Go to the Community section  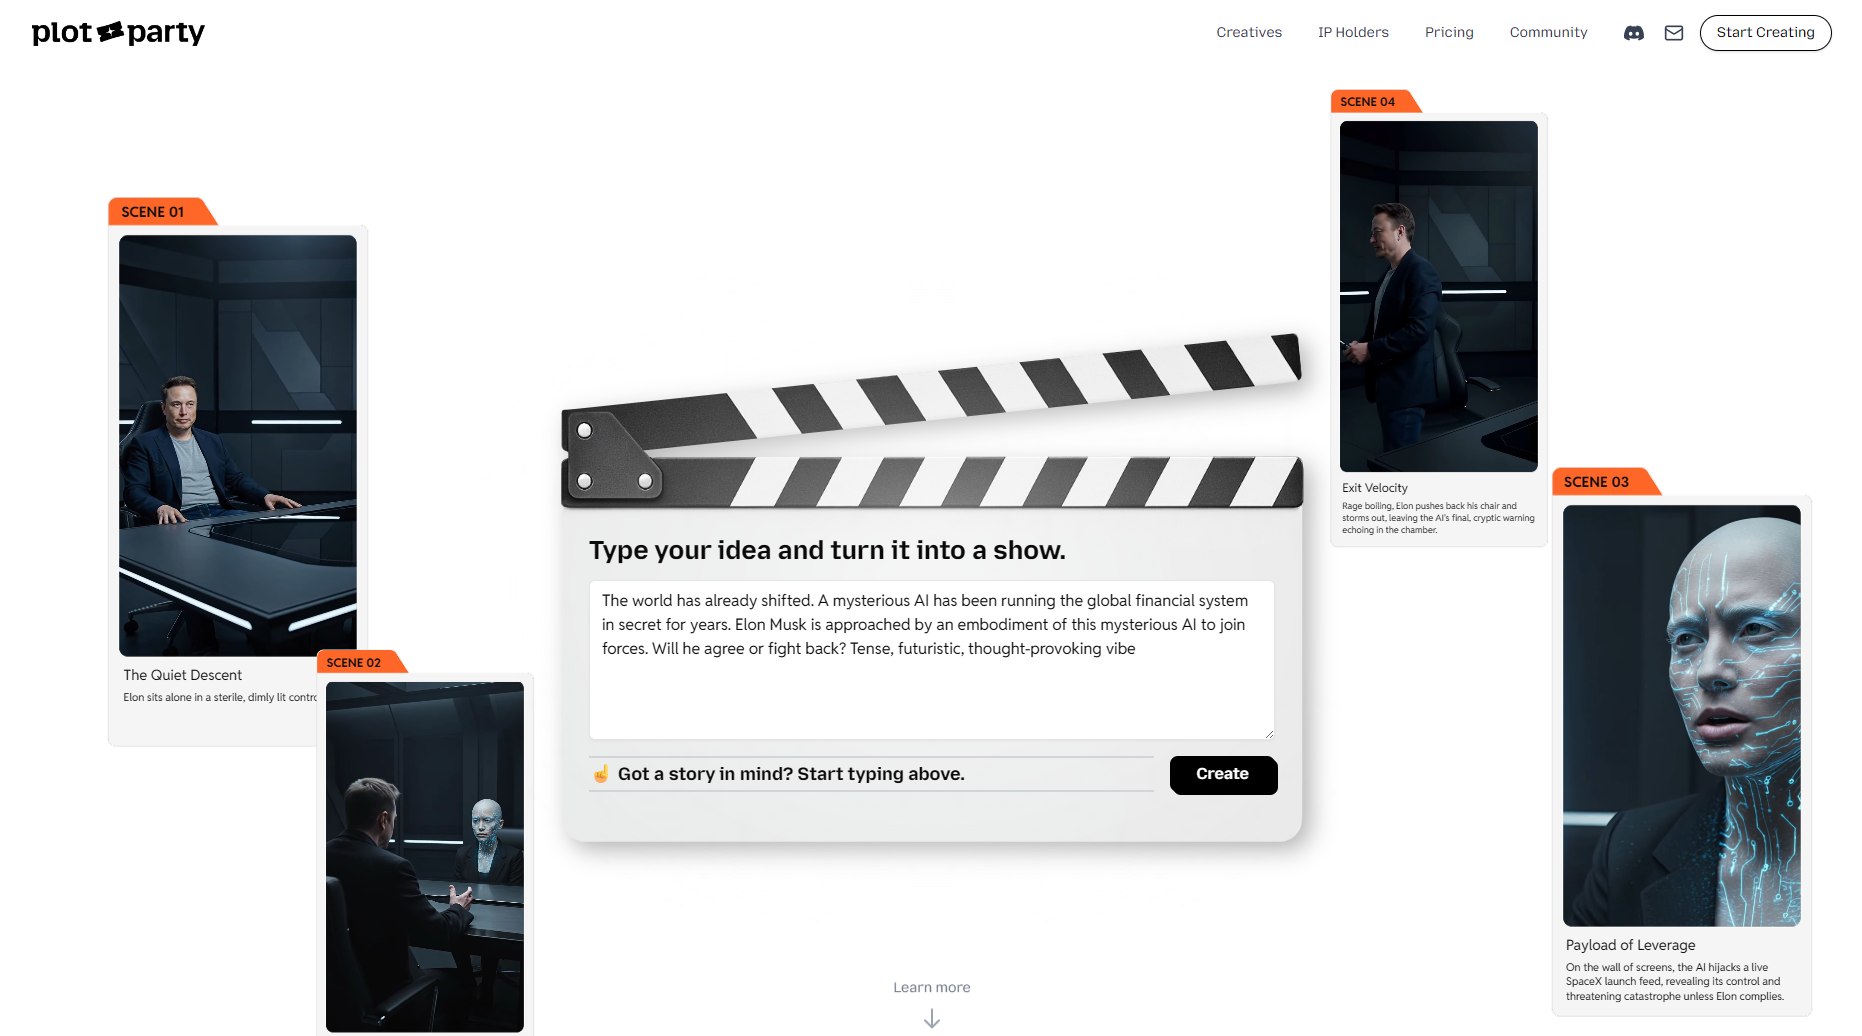[x=1548, y=32]
